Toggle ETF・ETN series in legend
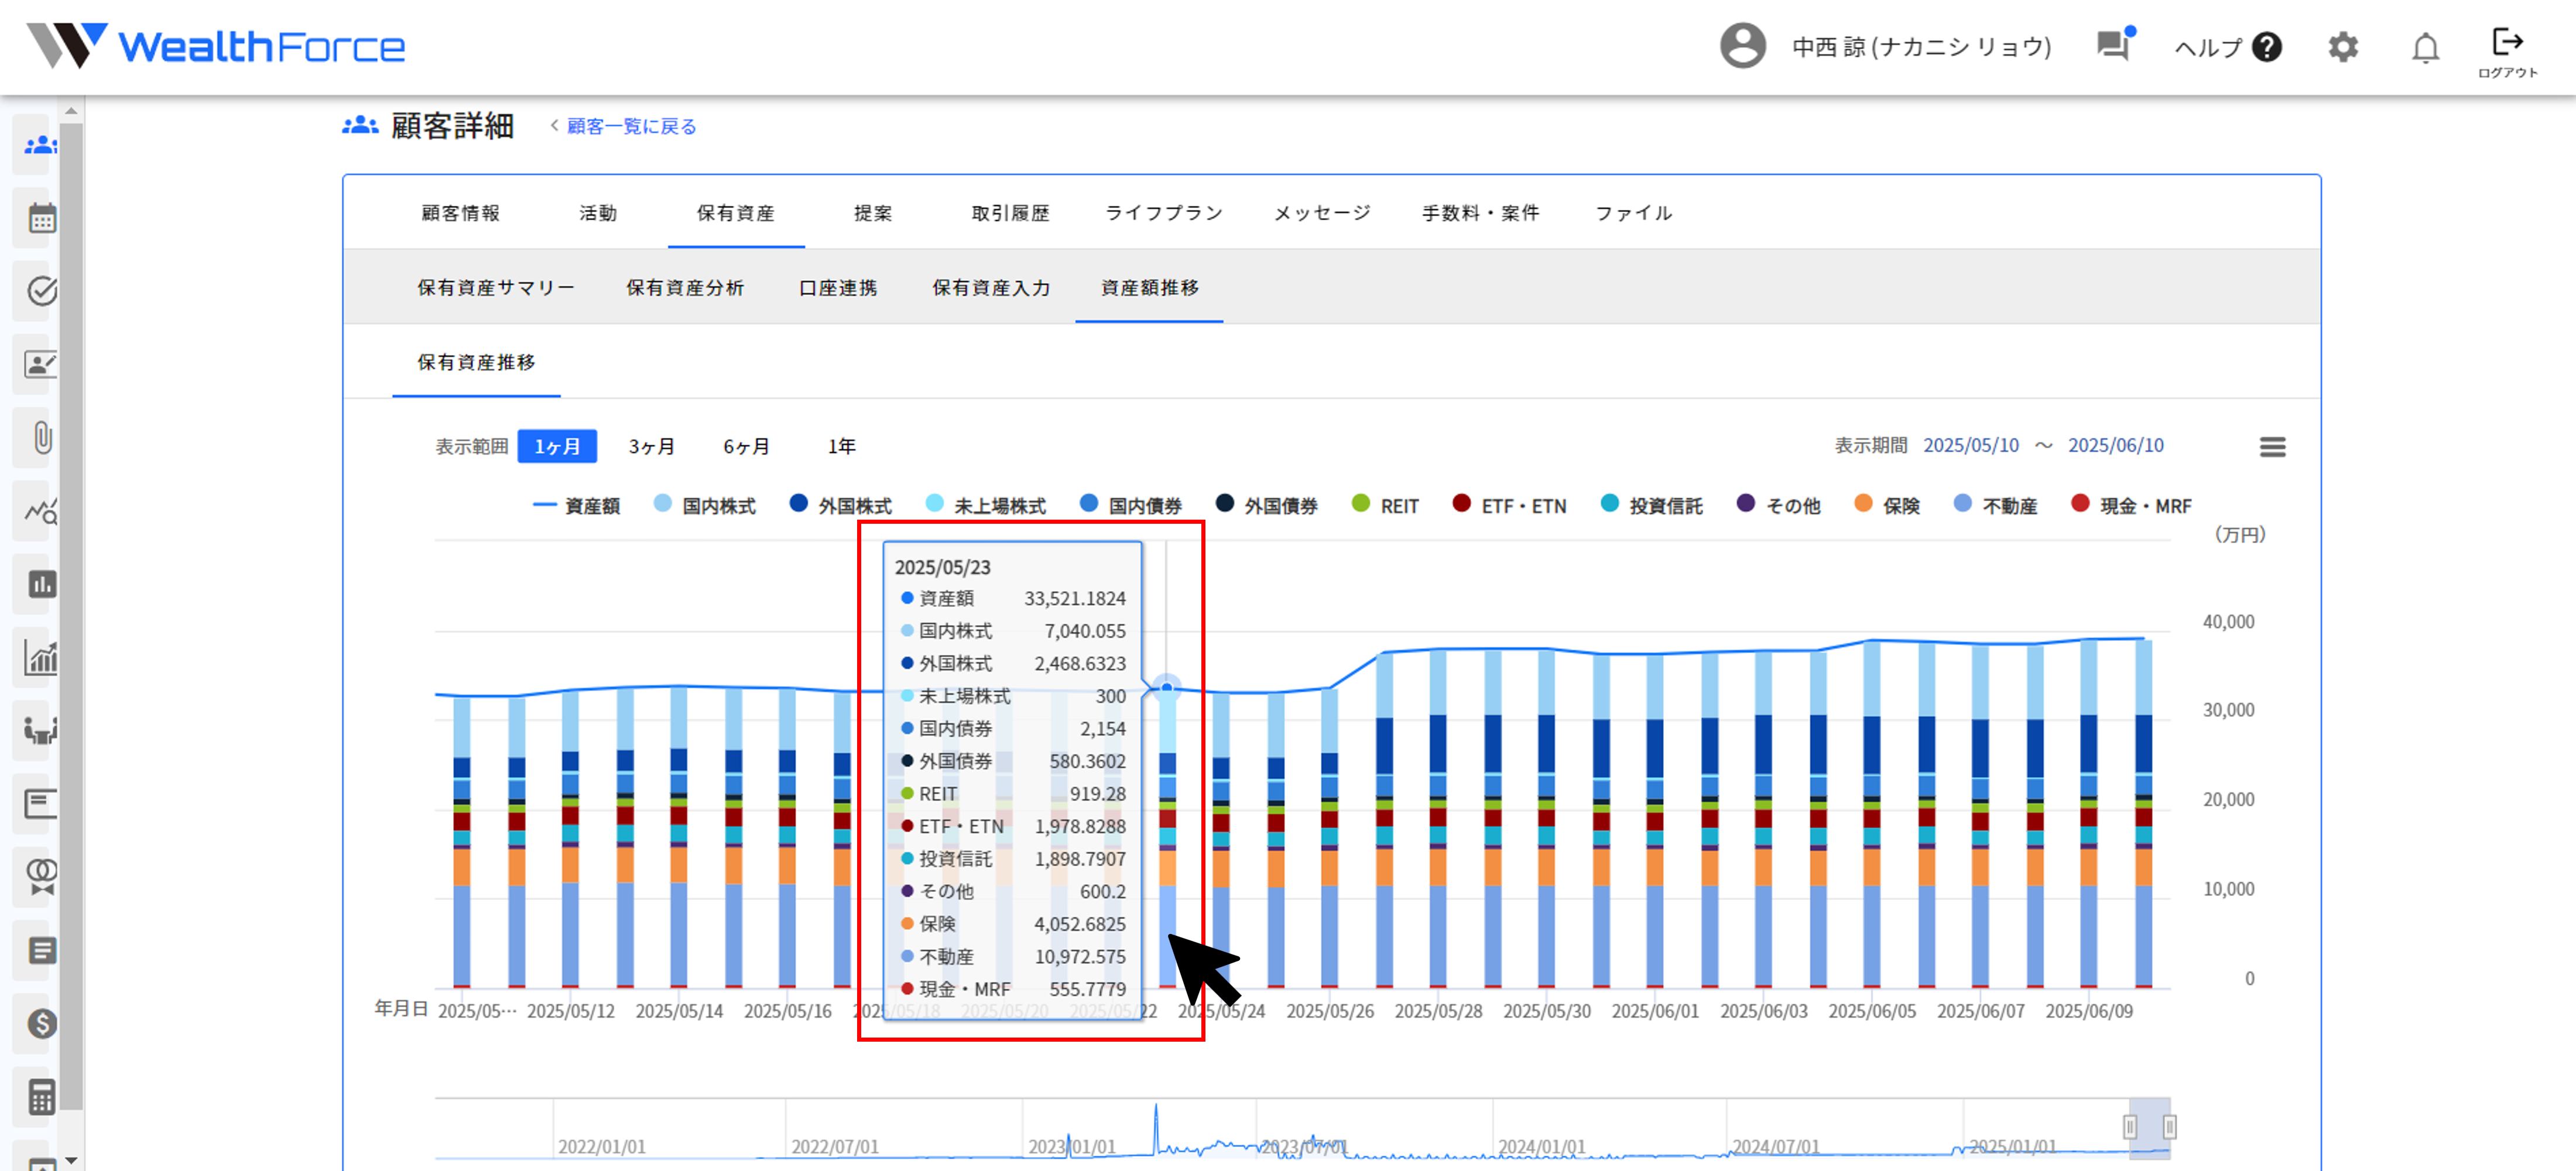The height and width of the screenshot is (1171, 2576). [1509, 506]
